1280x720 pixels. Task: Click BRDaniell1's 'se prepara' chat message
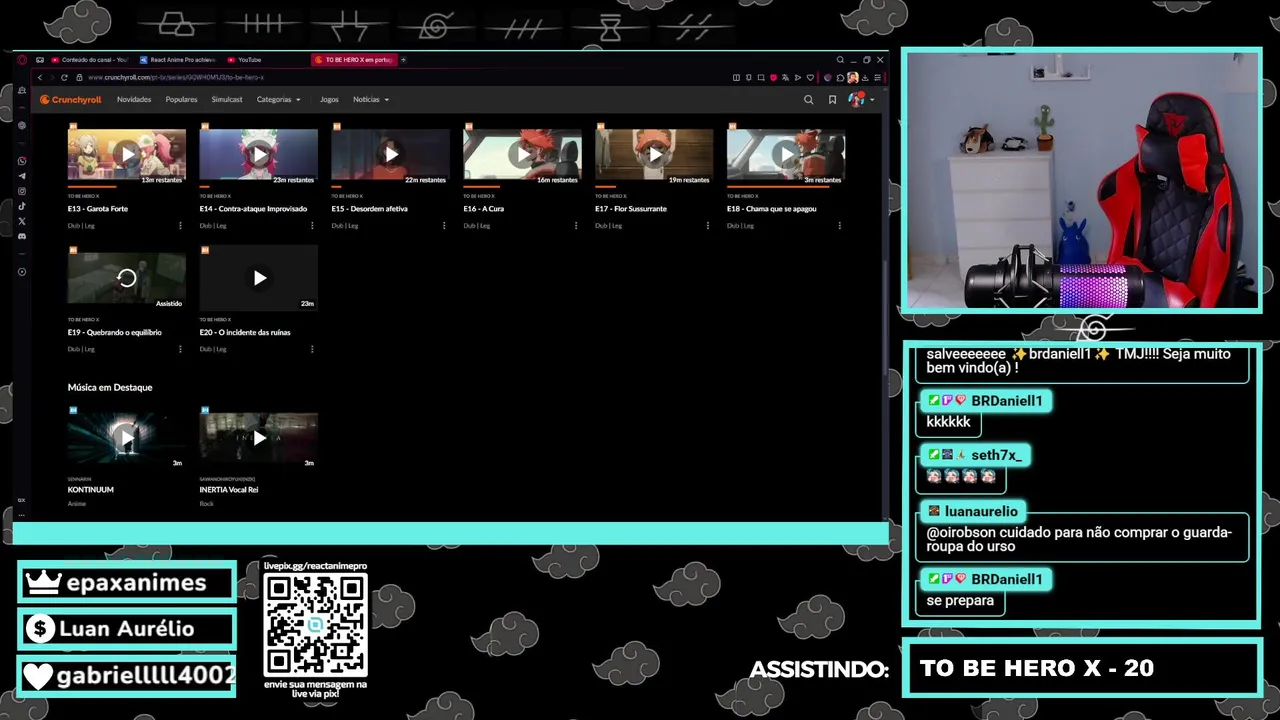[x=960, y=601]
